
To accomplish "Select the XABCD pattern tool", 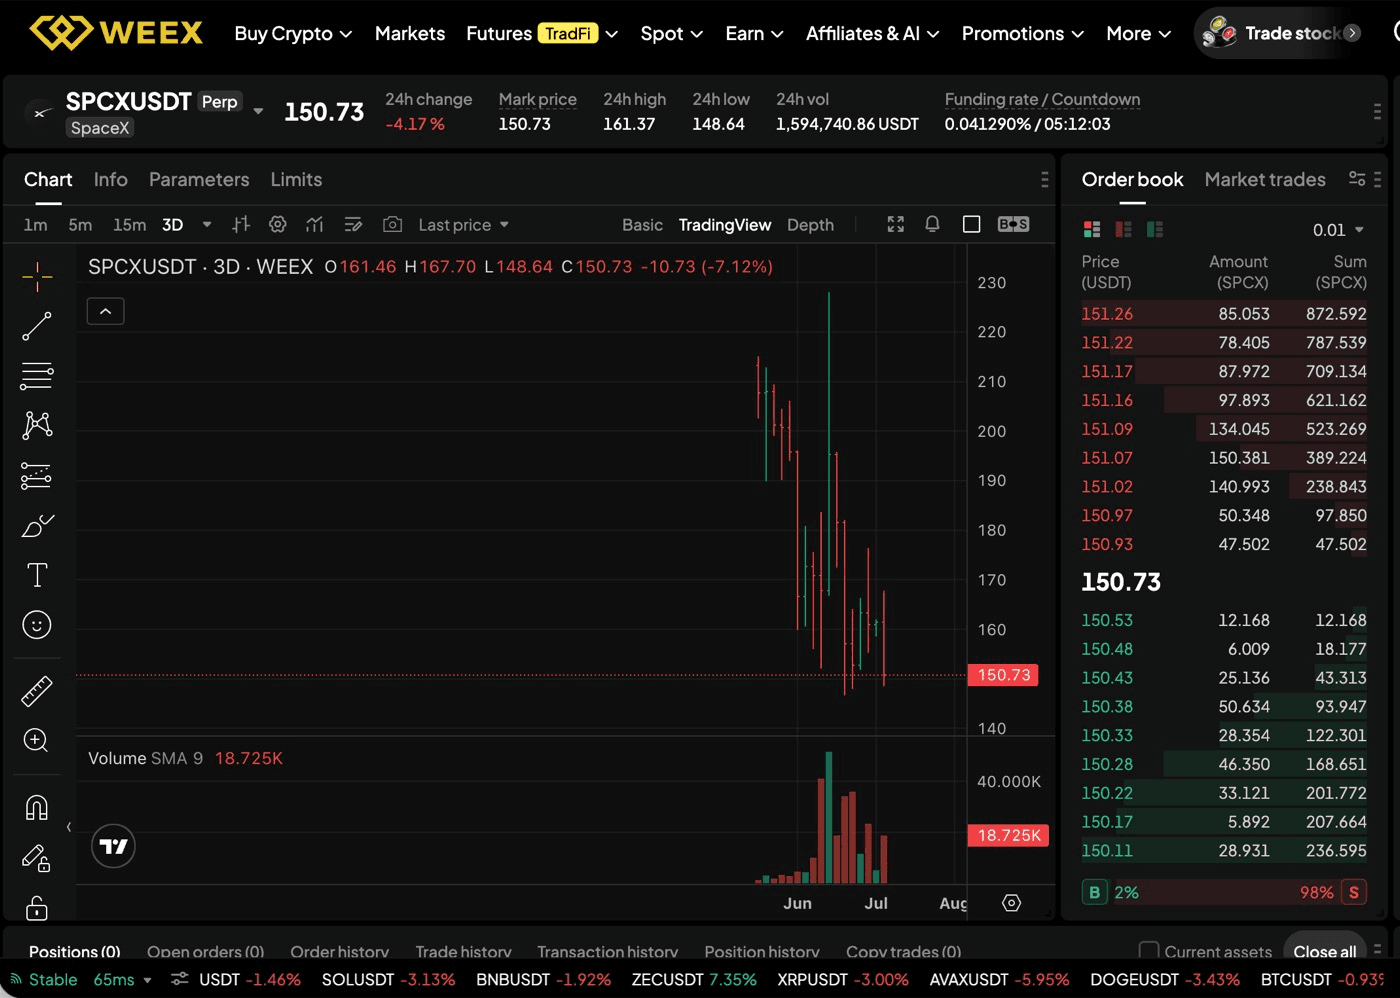I will coord(37,426).
